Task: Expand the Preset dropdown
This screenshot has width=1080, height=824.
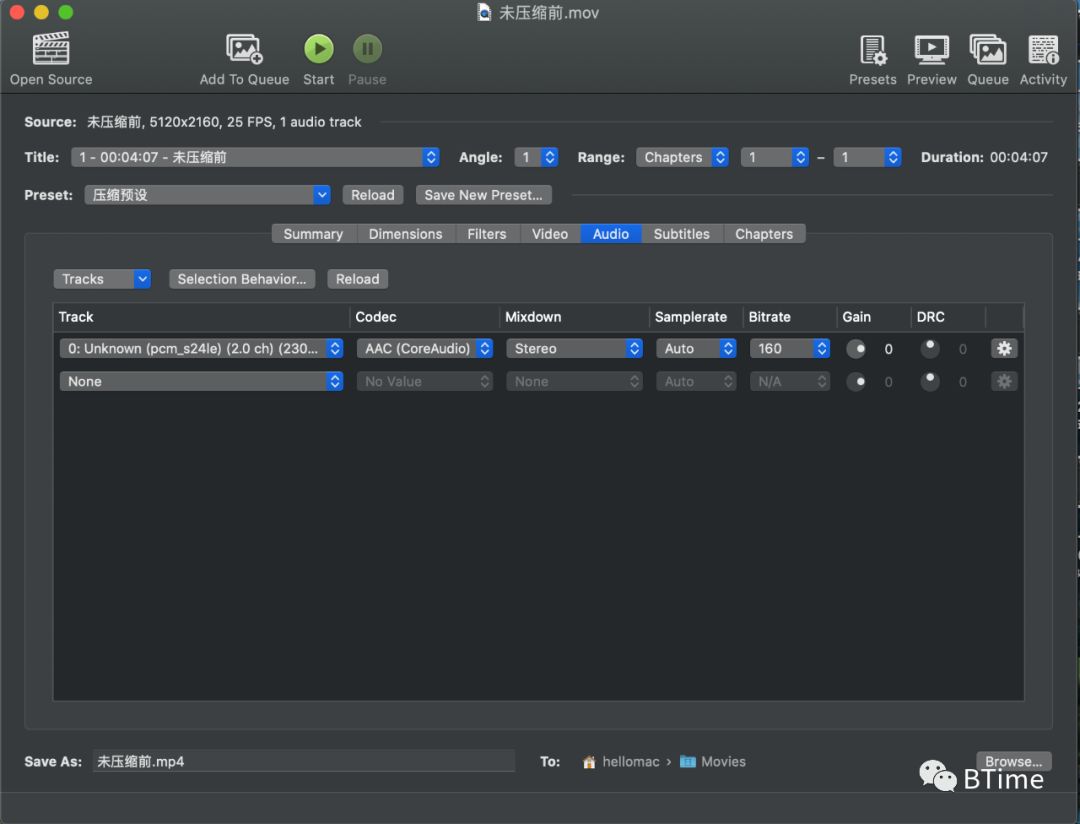Action: [x=207, y=195]
